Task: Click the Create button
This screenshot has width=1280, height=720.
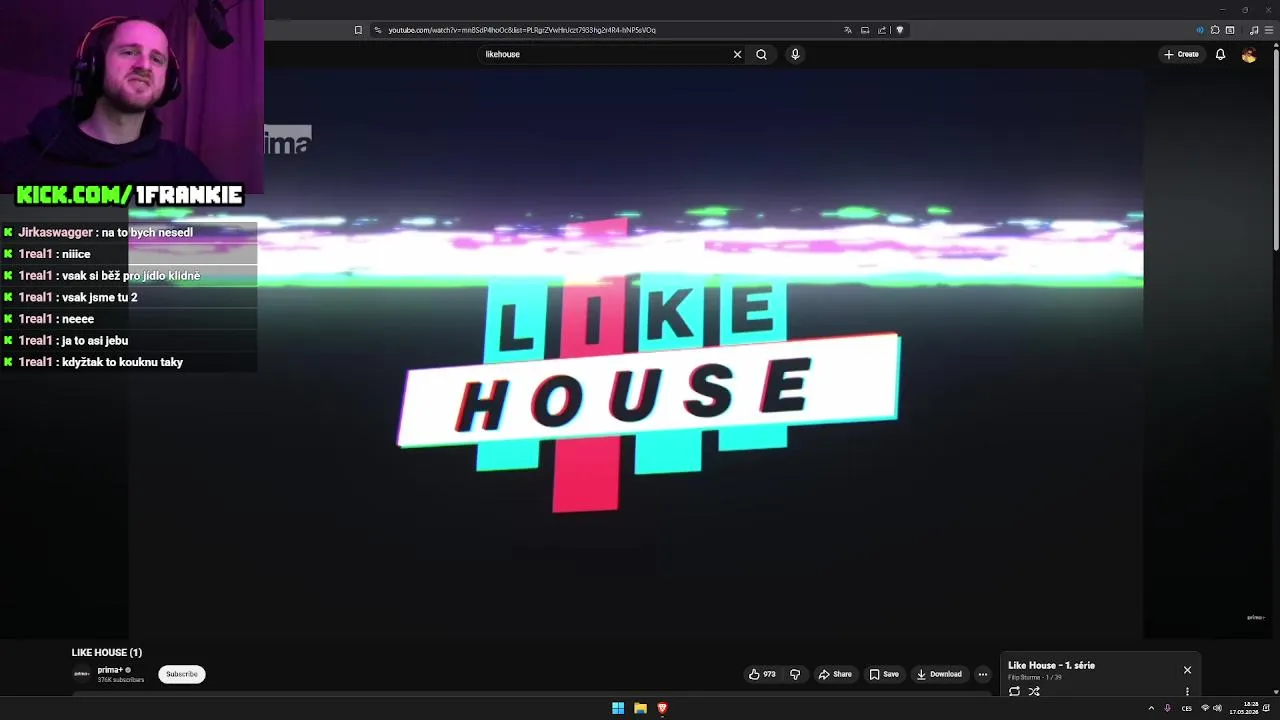Action: (x=1181, y=55)
